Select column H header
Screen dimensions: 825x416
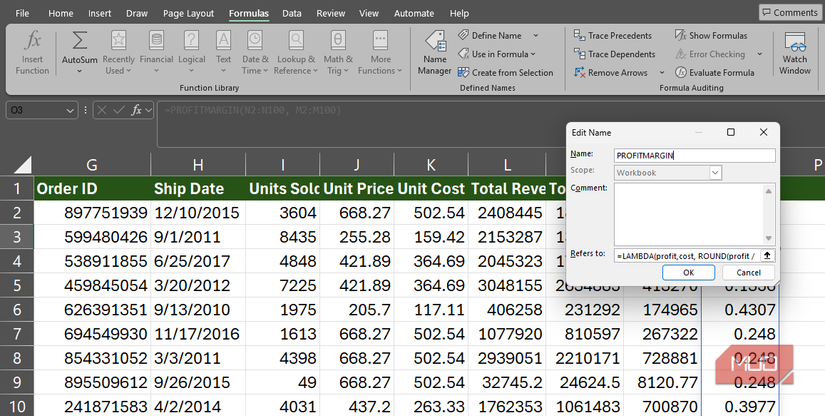point(198,165)
